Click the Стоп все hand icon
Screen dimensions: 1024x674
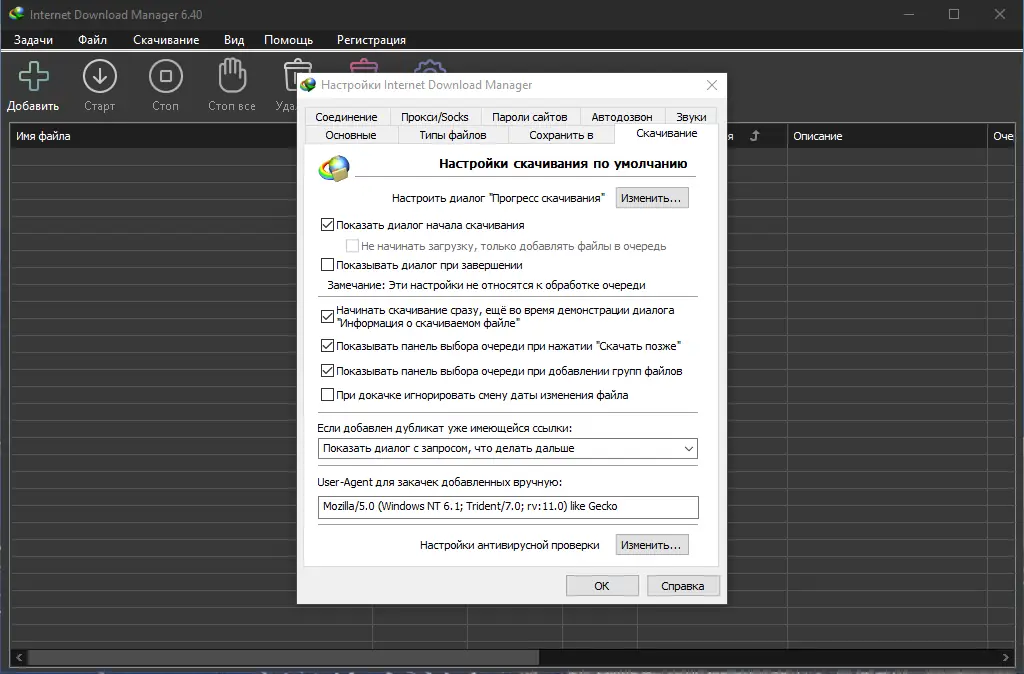coord(232,76)
